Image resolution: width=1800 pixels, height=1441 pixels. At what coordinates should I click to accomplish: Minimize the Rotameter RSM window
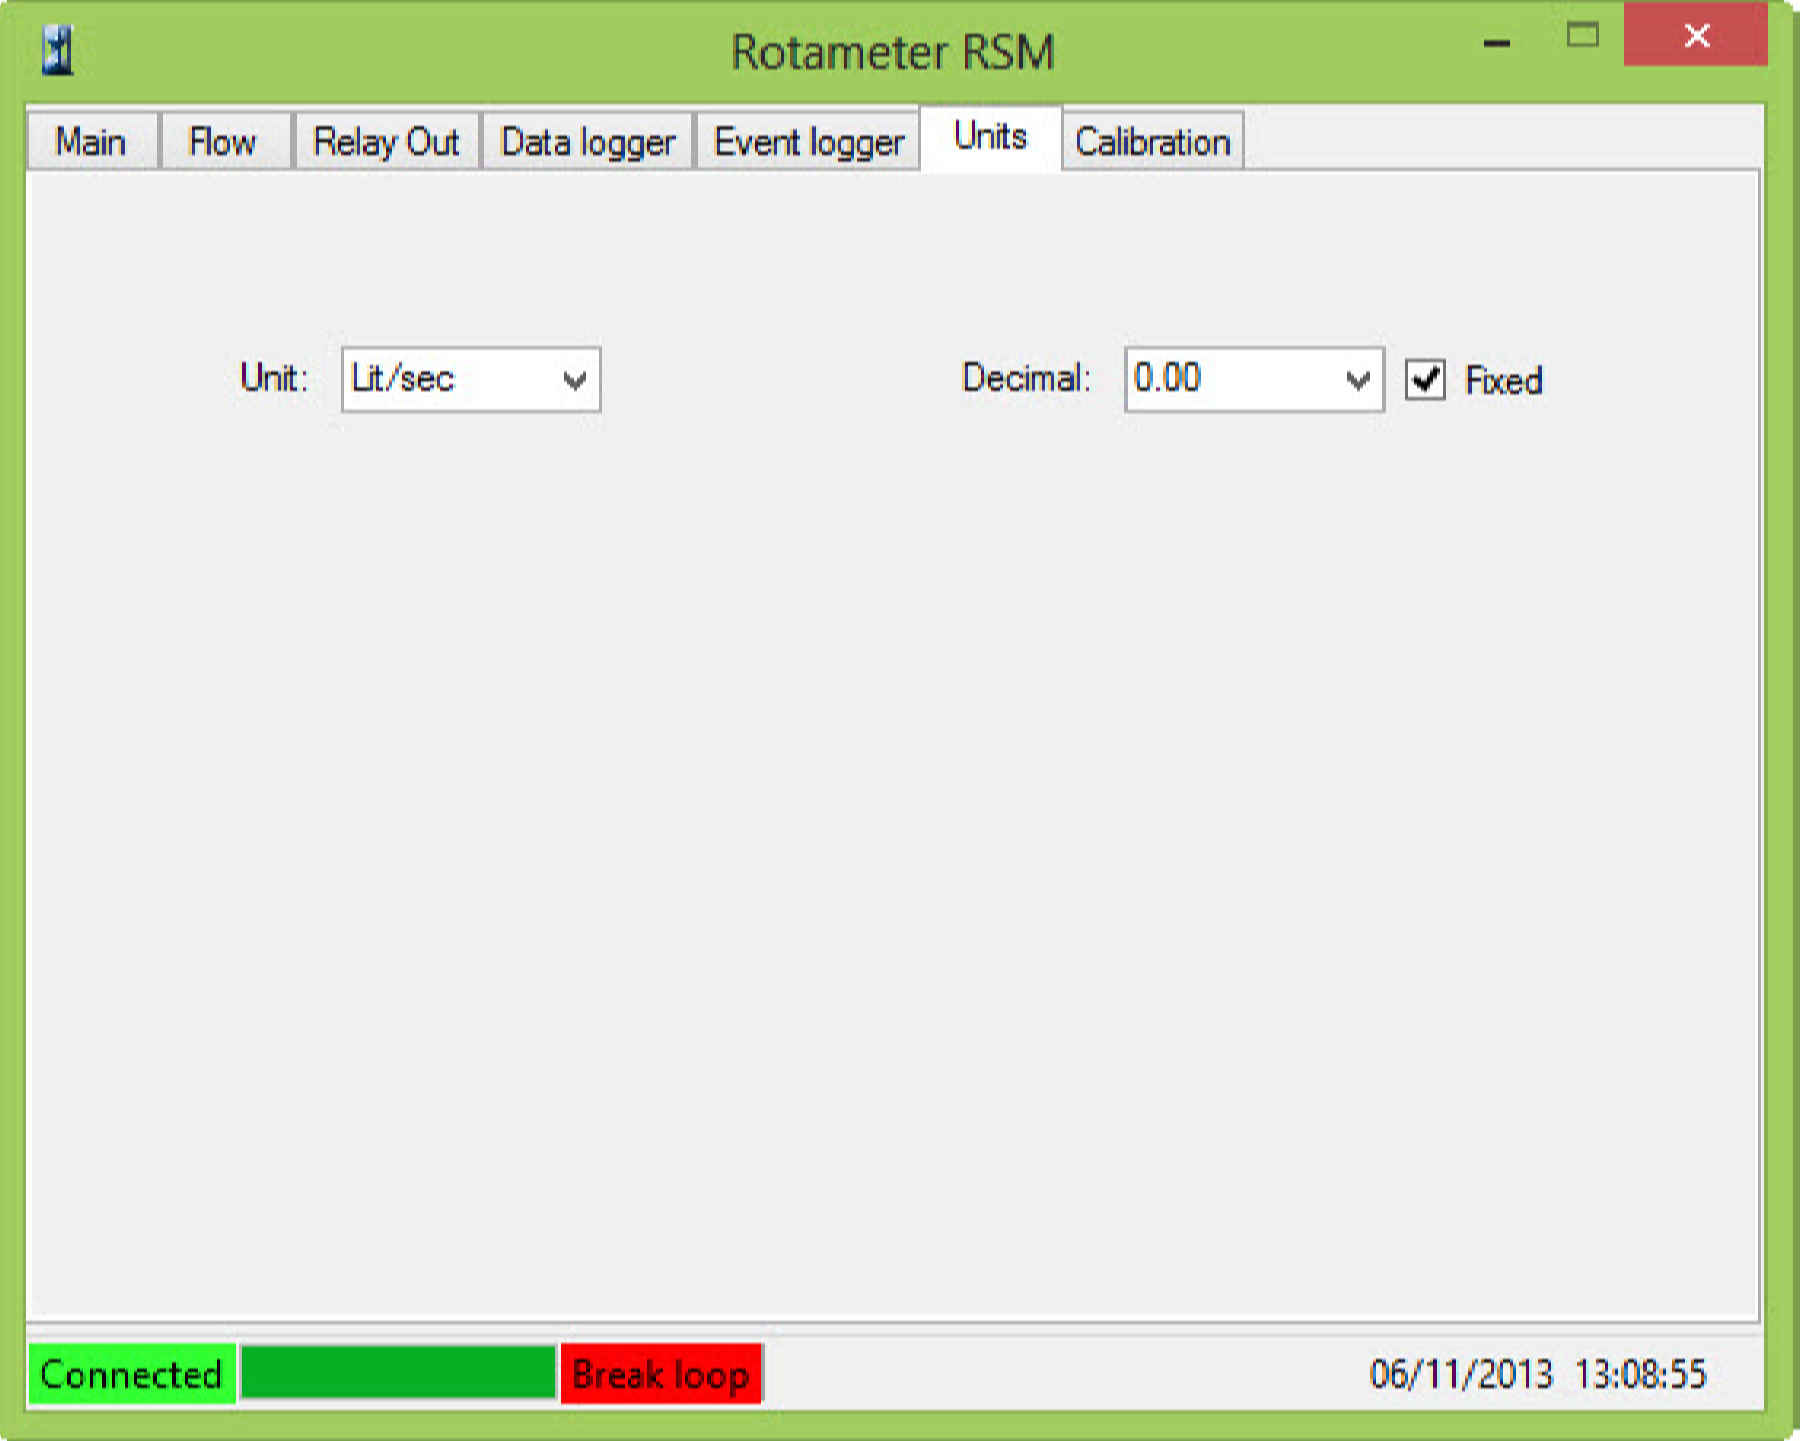tap(1496, 40)
